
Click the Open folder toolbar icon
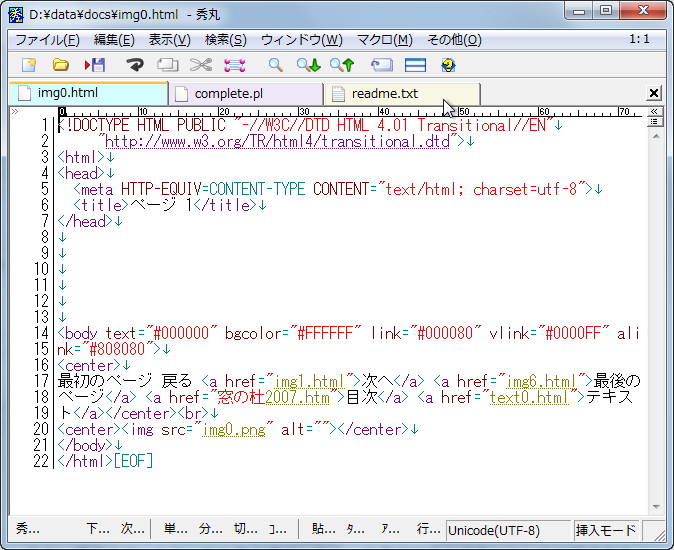pos(61,65)
